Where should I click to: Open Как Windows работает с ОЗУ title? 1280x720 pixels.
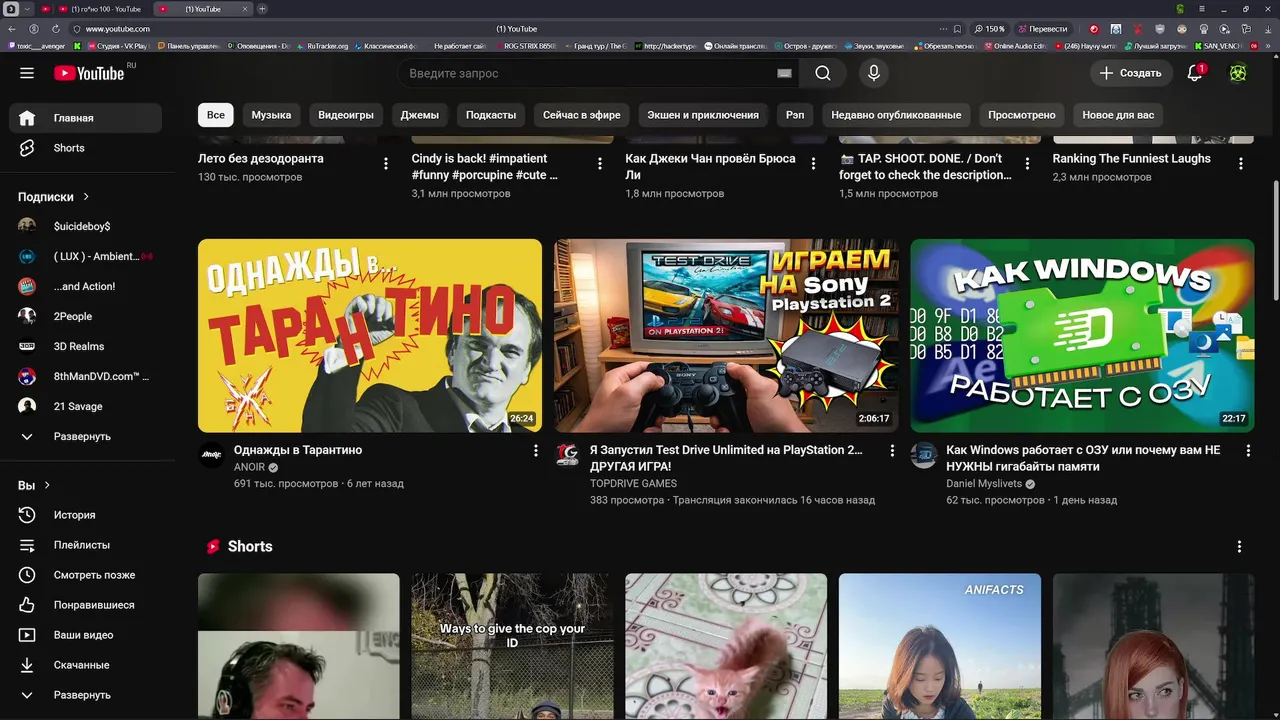click(1083, 458)
